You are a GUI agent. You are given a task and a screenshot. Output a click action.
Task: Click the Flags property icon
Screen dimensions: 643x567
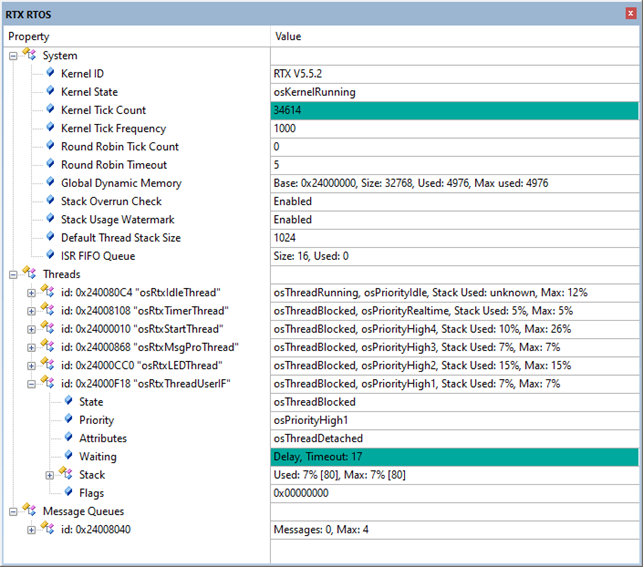point(68,492)
